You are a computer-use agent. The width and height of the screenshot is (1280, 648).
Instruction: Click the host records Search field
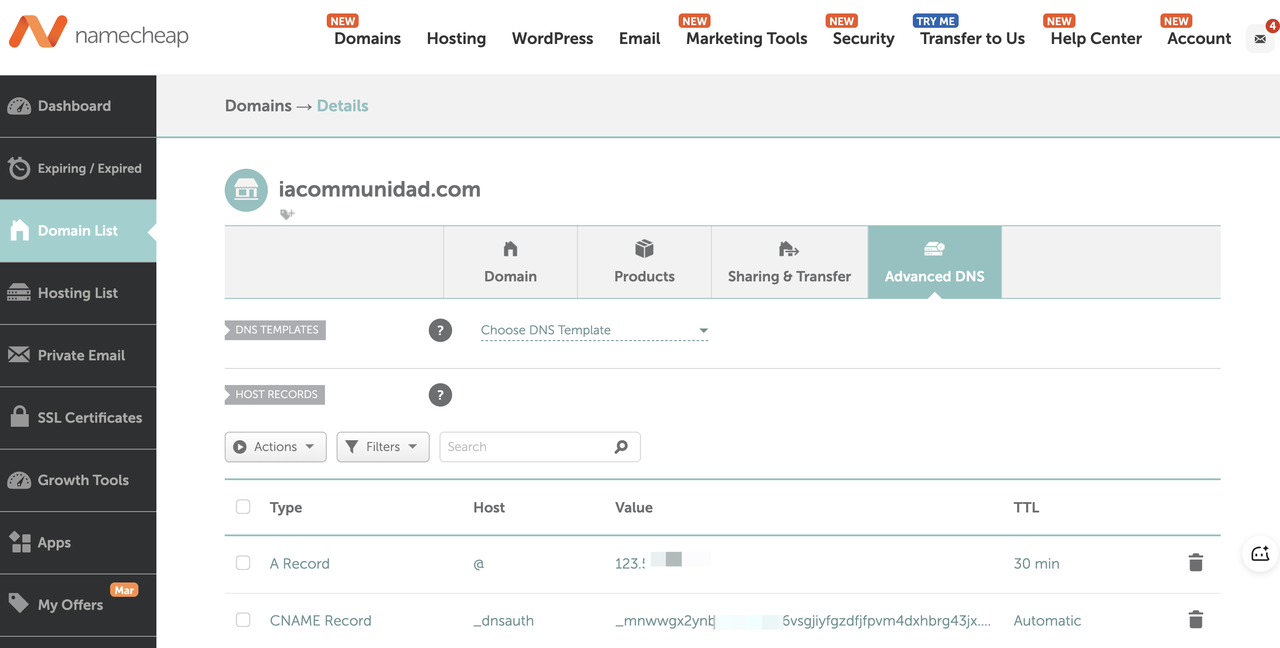coord(525,447)
